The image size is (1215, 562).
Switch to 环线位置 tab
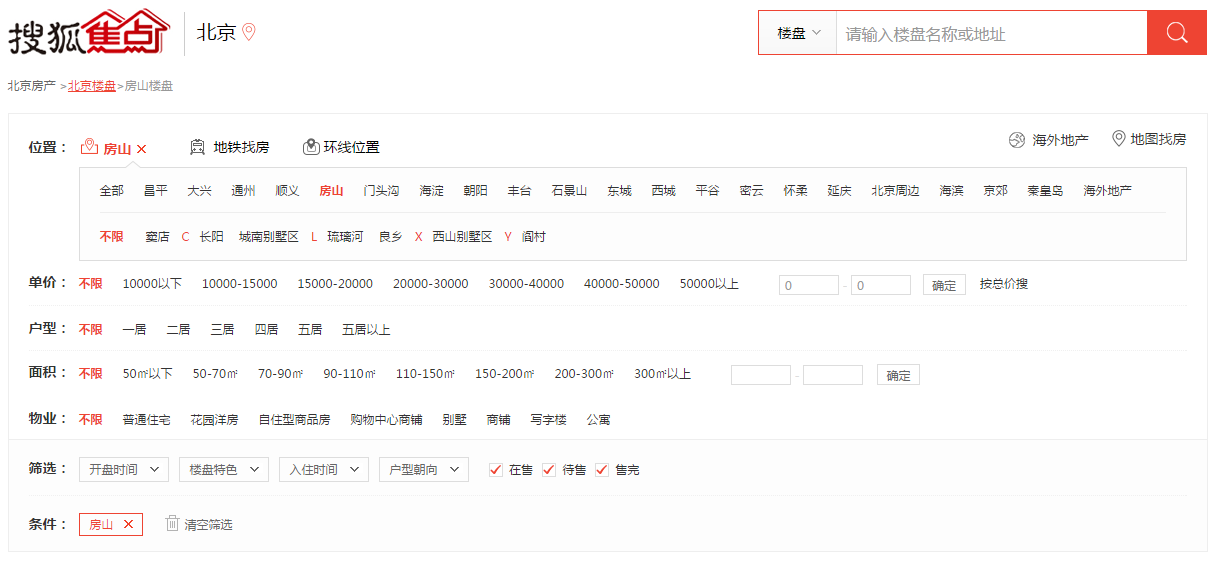tap(352, 147)
